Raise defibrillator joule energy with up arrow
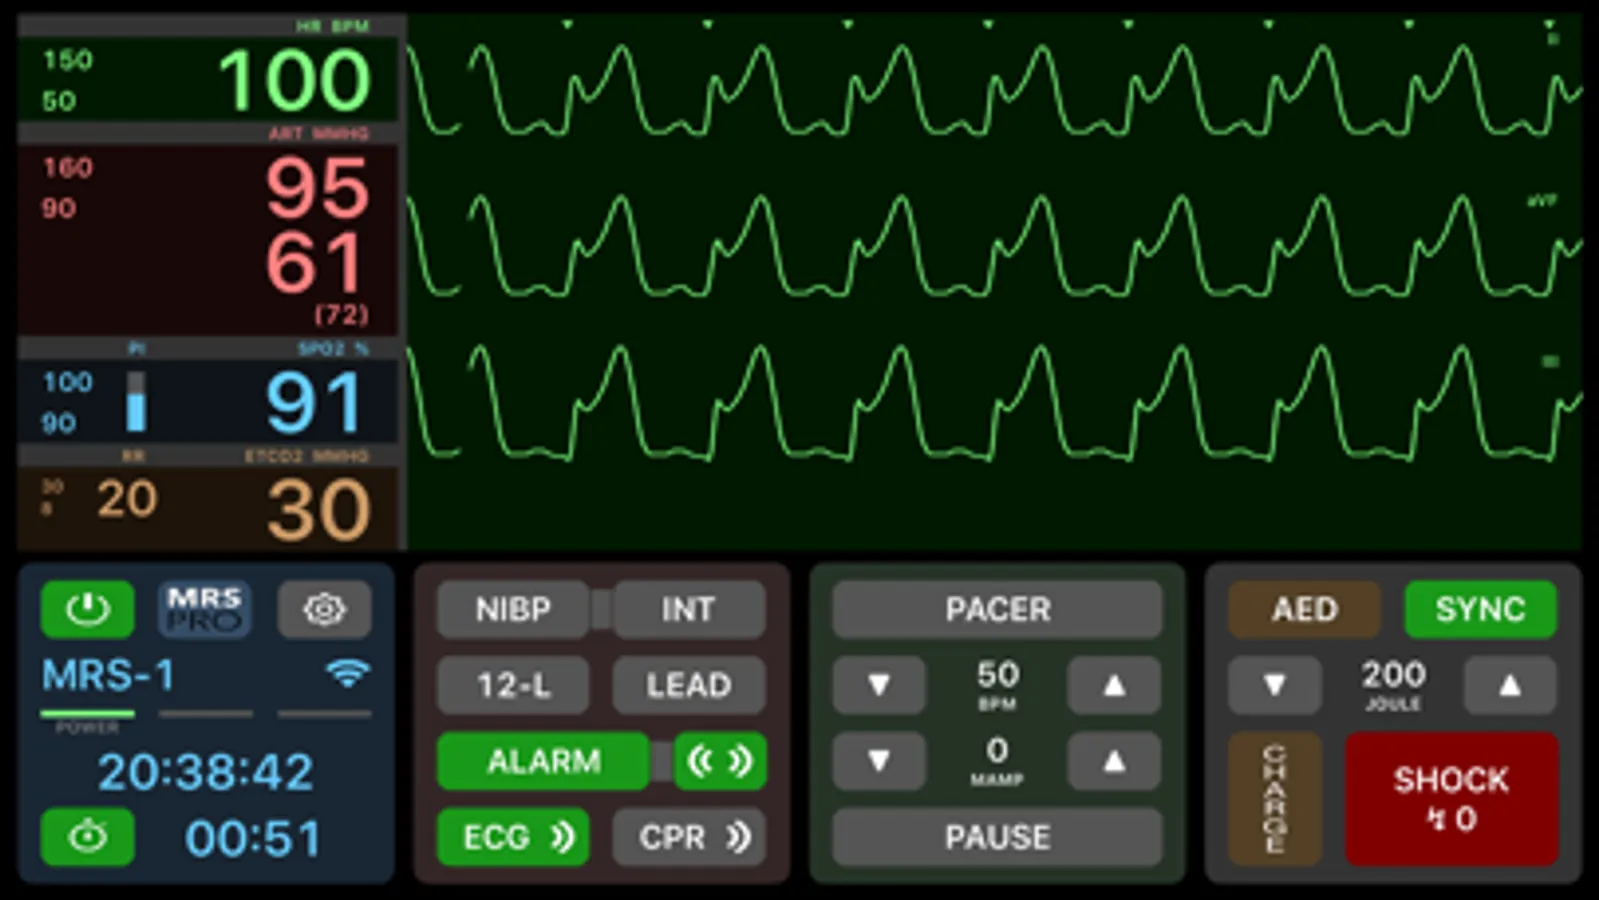The image size is (1599, 900). (1510, 685)
